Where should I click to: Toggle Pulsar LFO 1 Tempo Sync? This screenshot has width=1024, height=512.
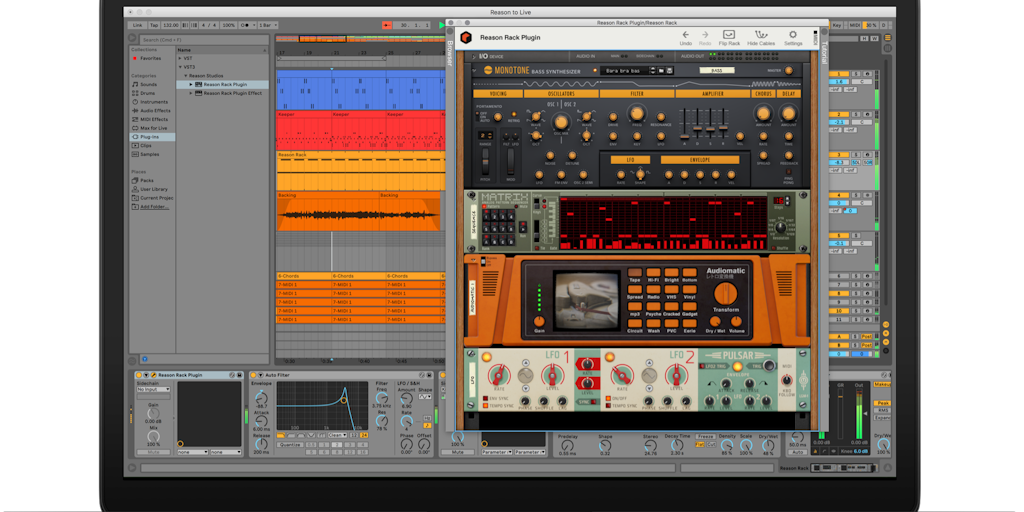tap(485, 406)
